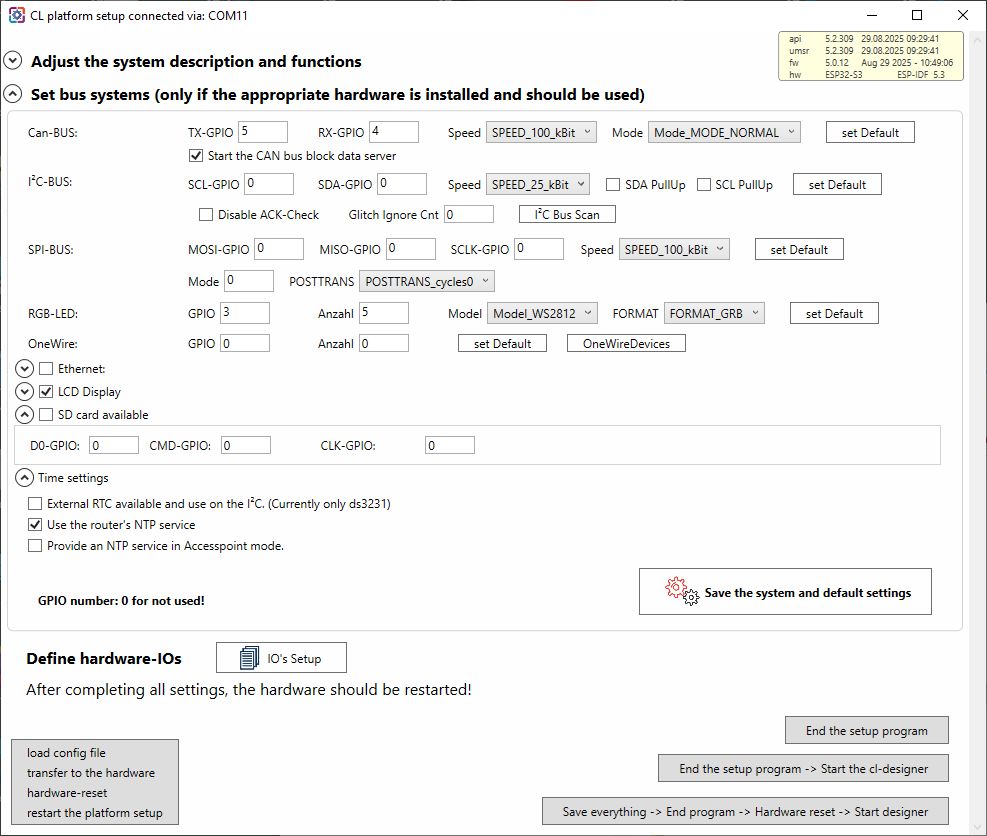Image resolution: width=987 pixels, height=836 pixels.
Task: Click the I²C Bus Scan button
Action: tap(567, 215)
